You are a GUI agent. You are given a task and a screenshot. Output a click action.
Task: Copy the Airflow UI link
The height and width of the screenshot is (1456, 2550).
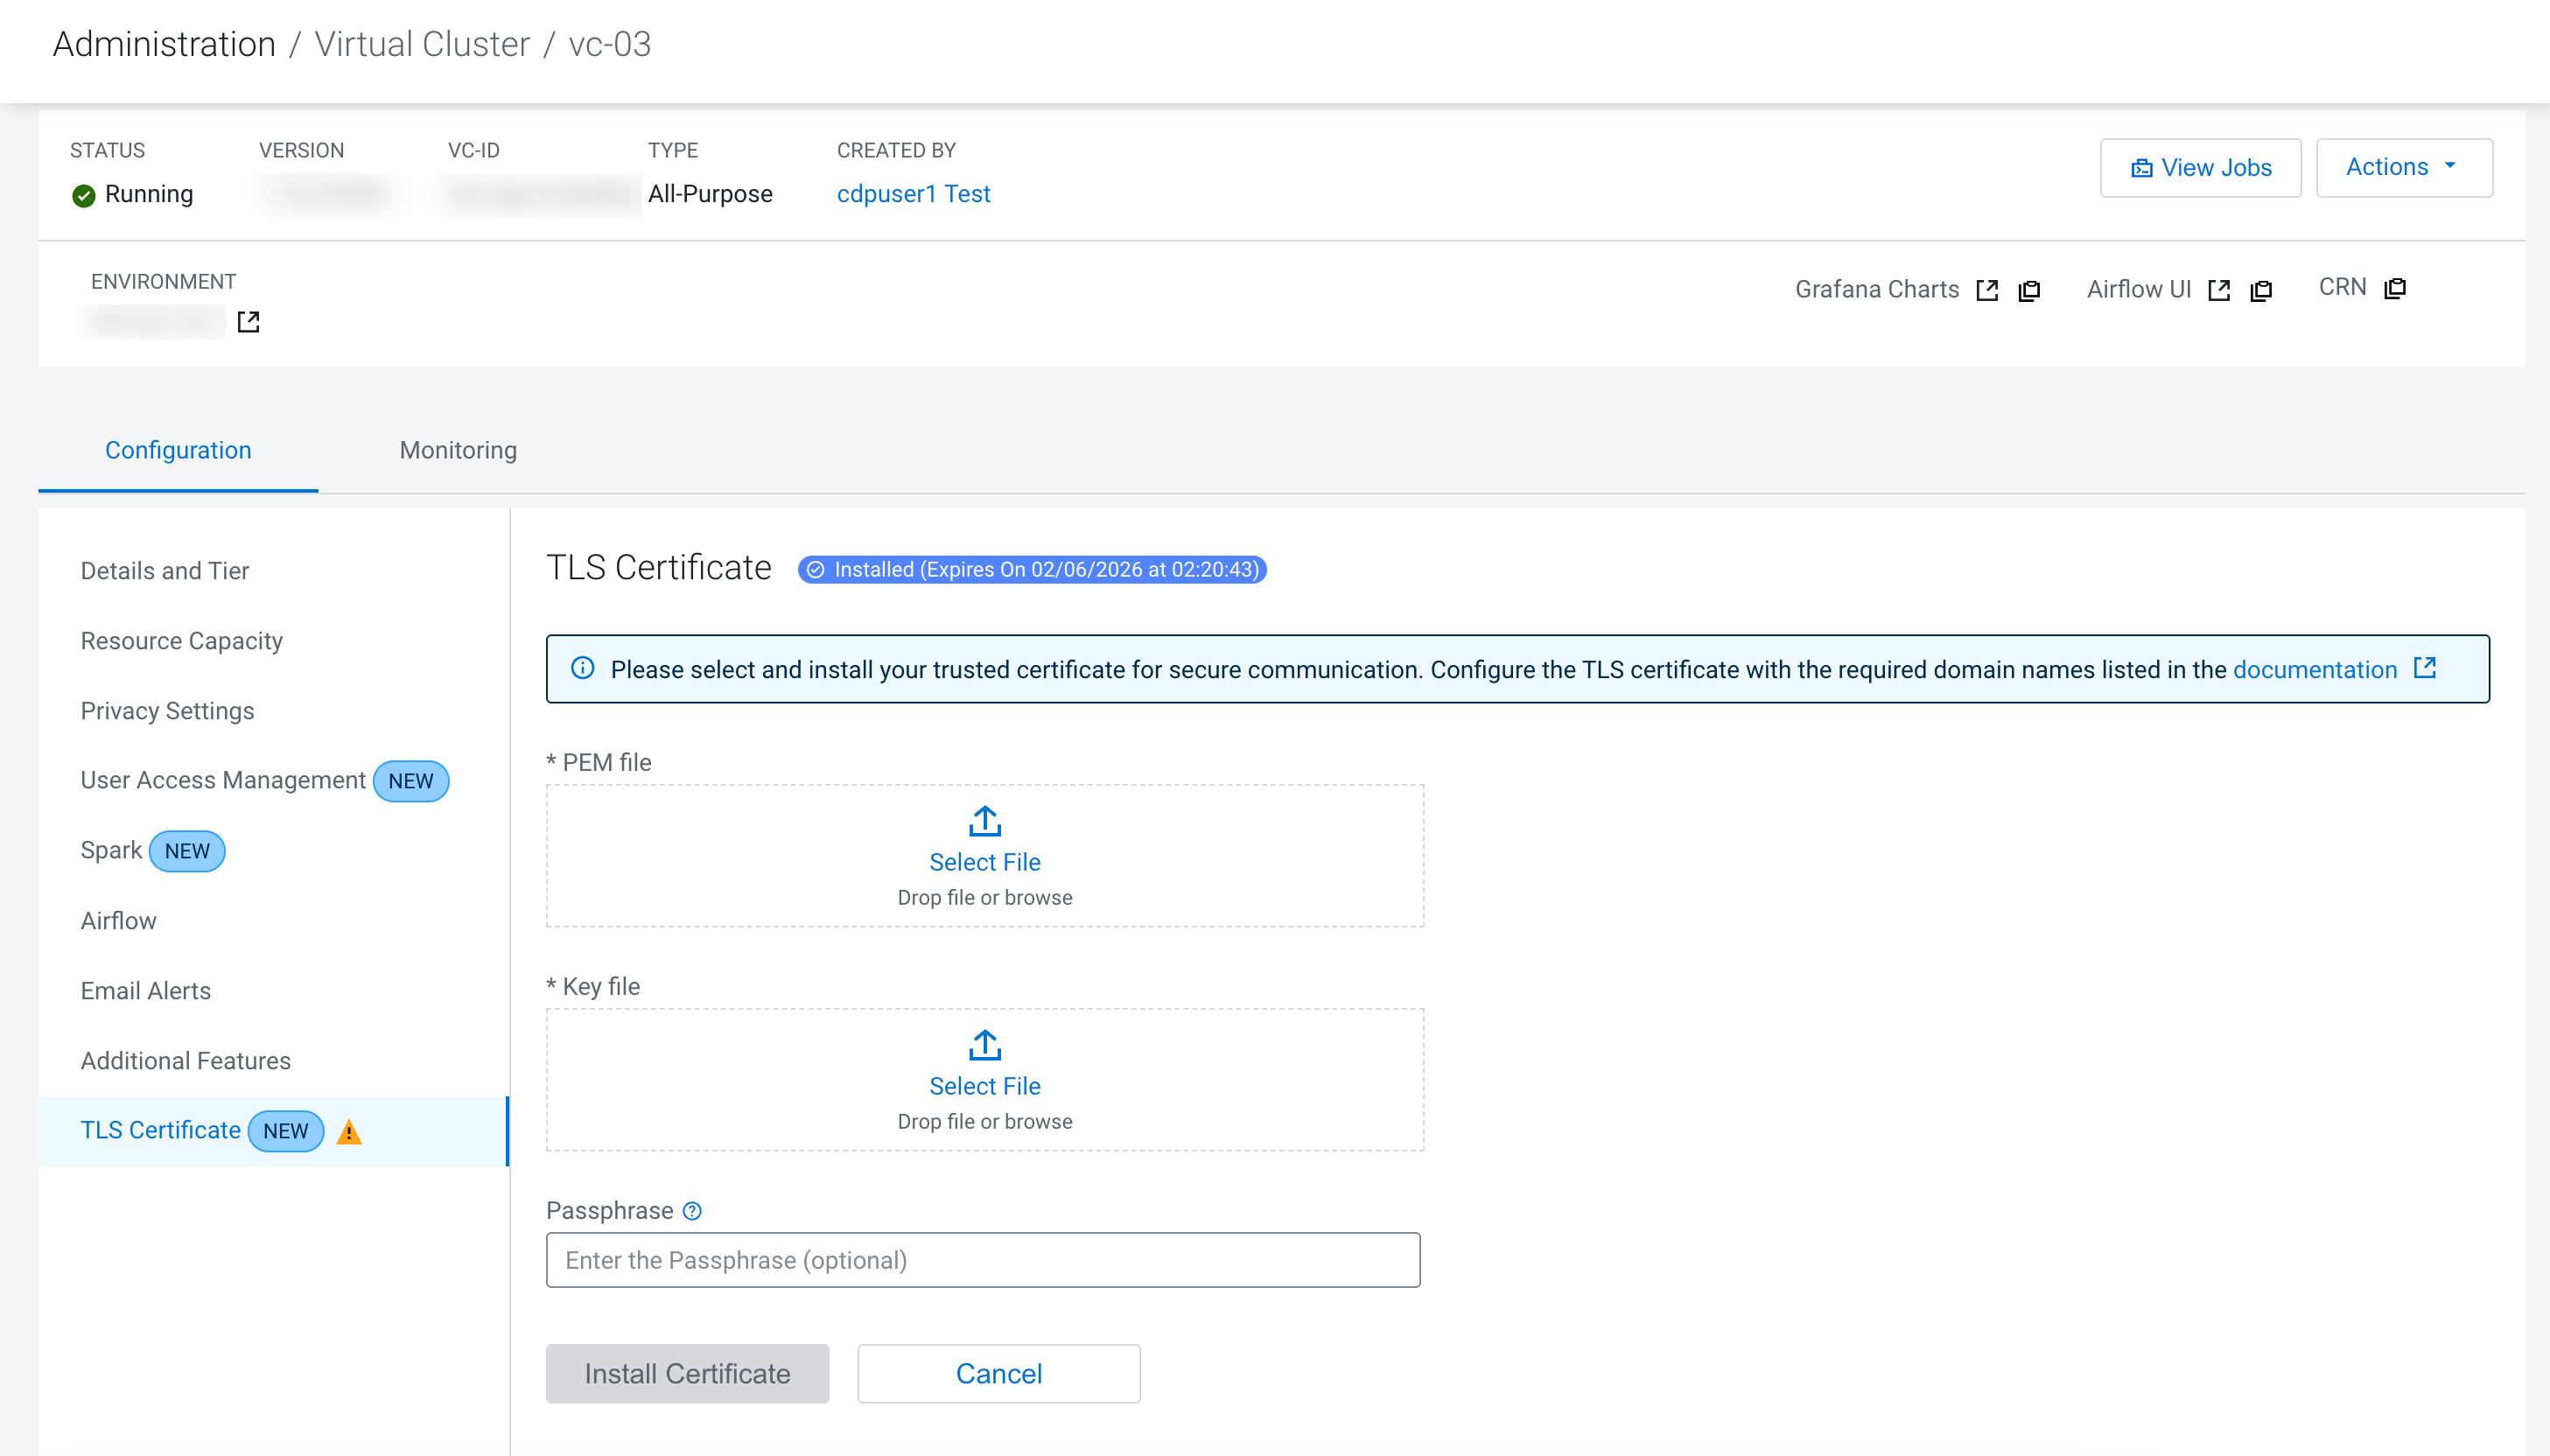tap(2261, 290)
